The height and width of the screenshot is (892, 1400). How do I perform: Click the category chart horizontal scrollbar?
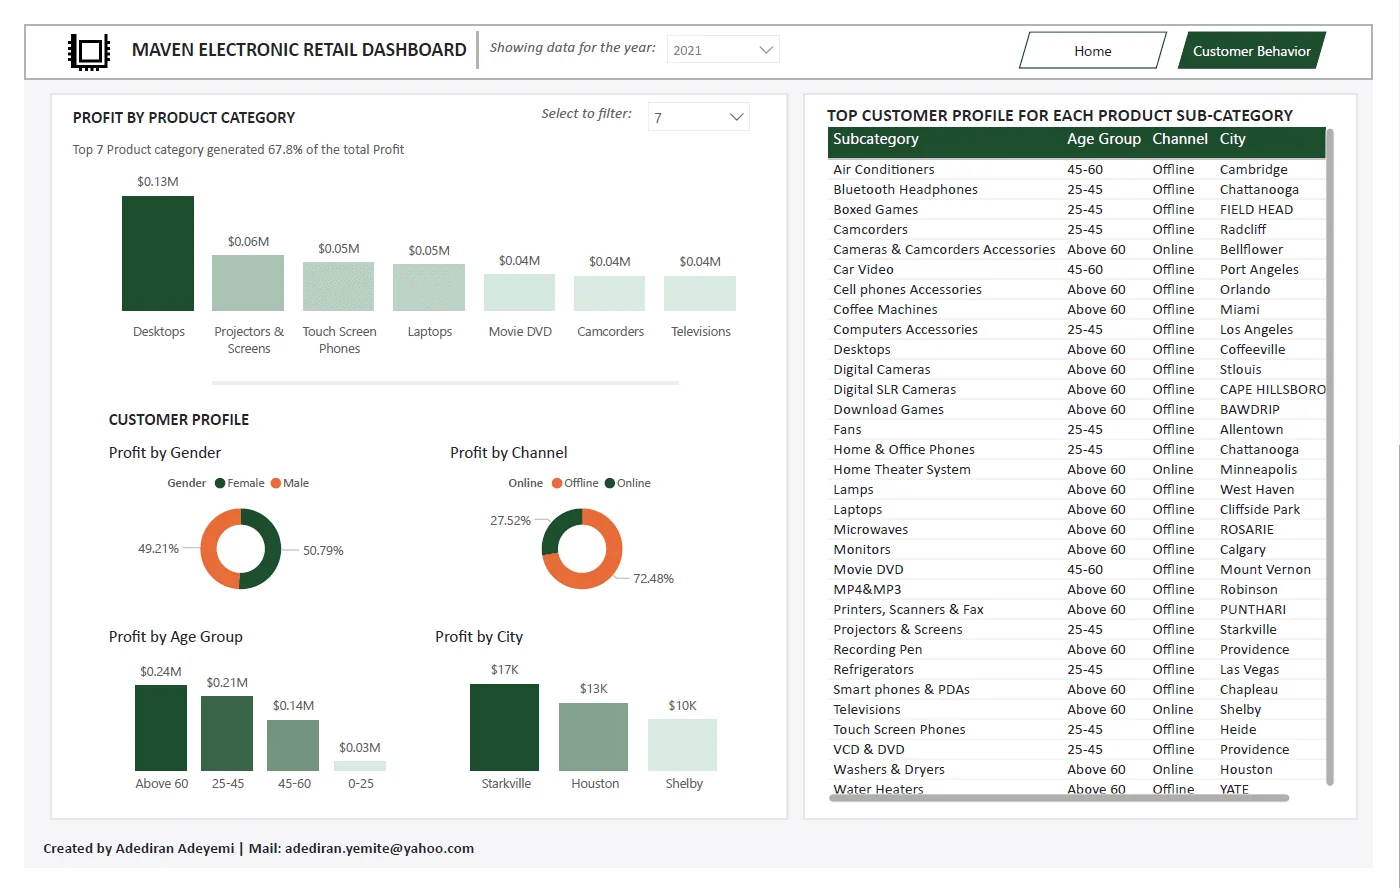coord(445,383)
